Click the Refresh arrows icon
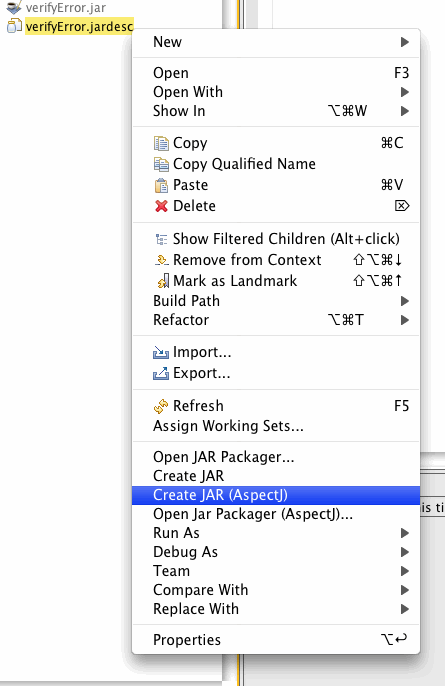 [x=161, y=406]
